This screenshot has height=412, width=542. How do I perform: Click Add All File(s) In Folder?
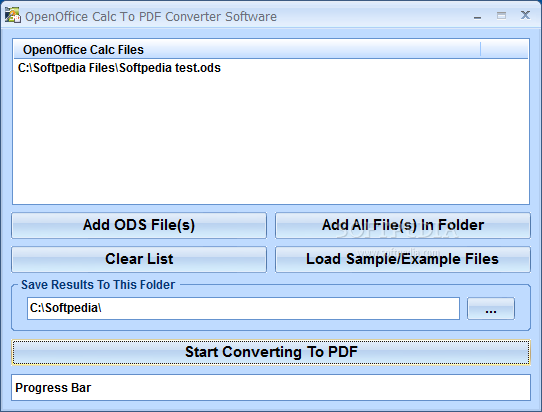click(x=403, y=225)
